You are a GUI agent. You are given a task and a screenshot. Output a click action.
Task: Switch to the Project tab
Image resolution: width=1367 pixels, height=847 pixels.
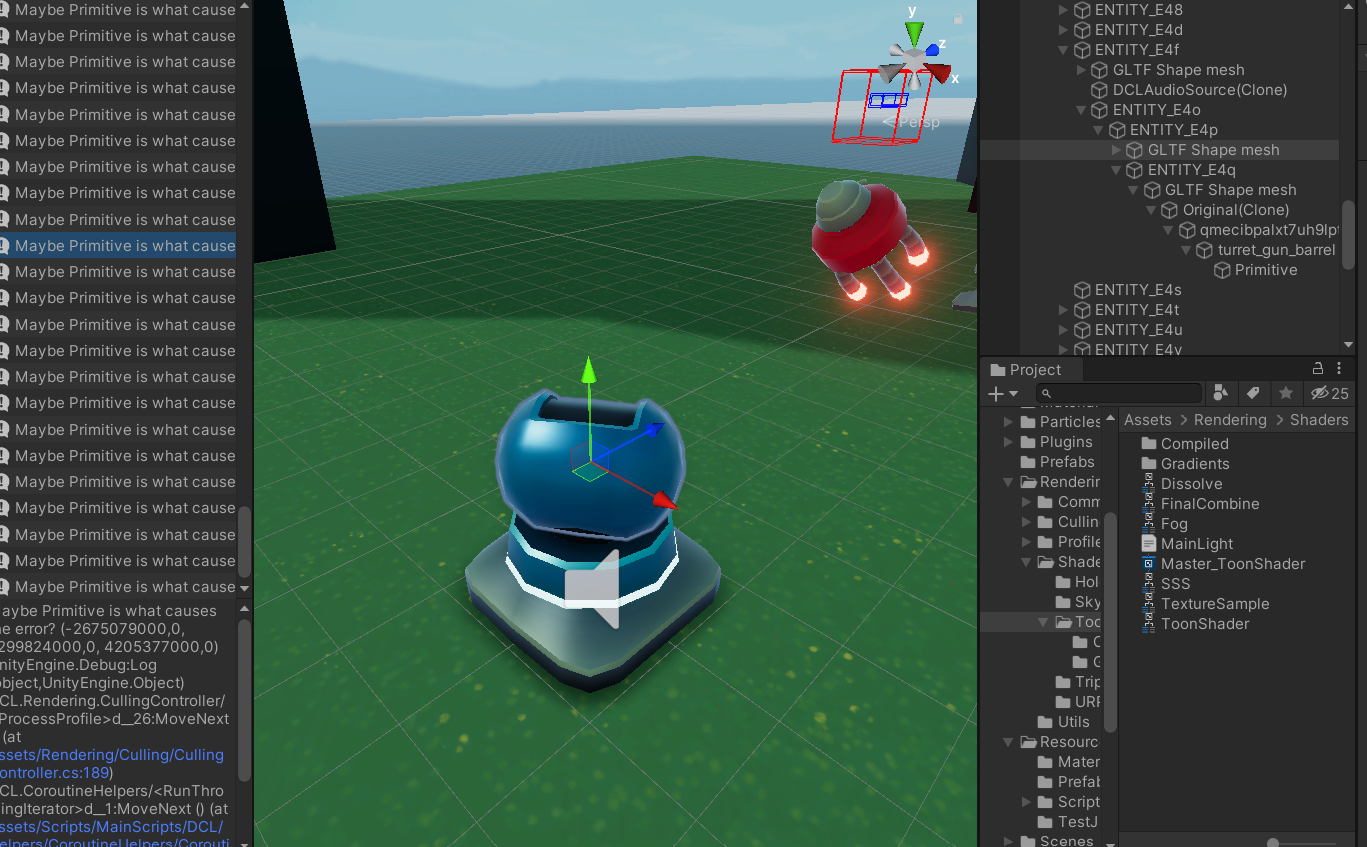pyautogui.click(x=1030, y=368)
